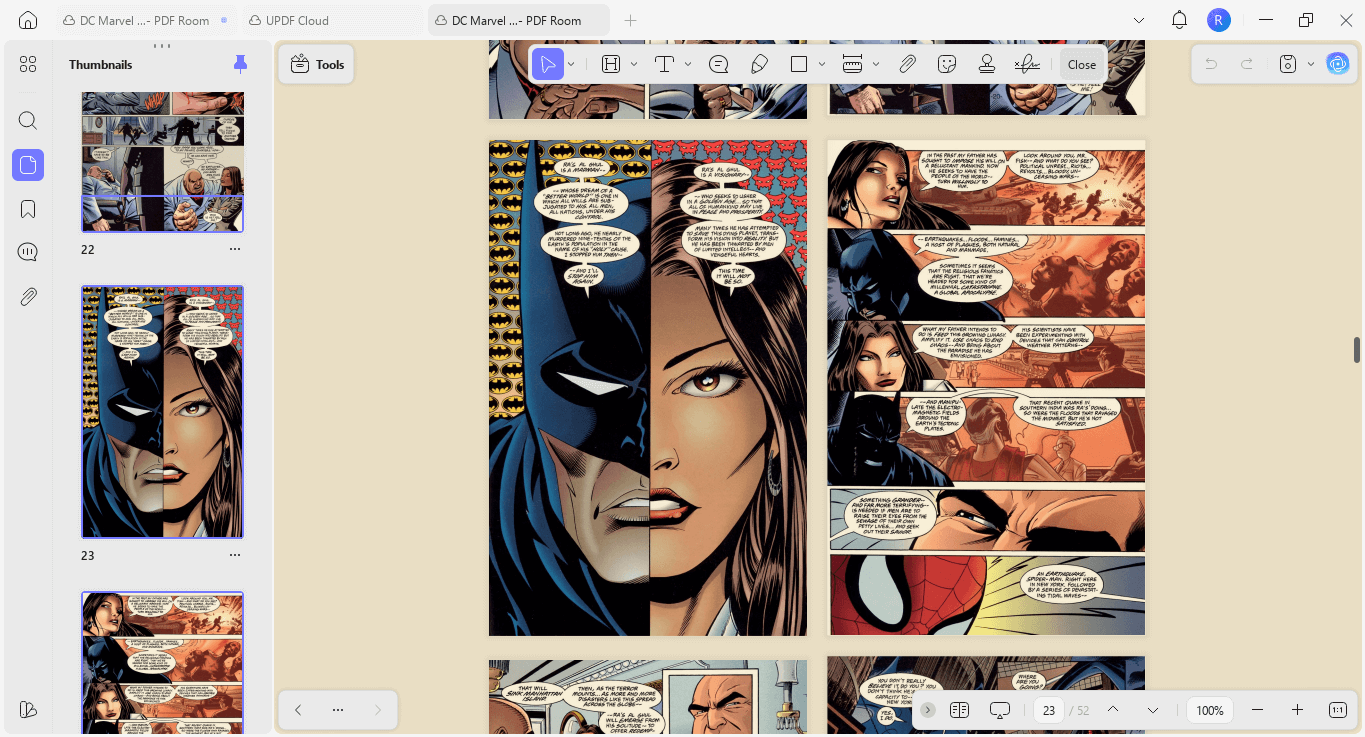Click the attach file paperclip in toolbar
The height and width of the screenshot is (737, 1365).
click(907, 64)
